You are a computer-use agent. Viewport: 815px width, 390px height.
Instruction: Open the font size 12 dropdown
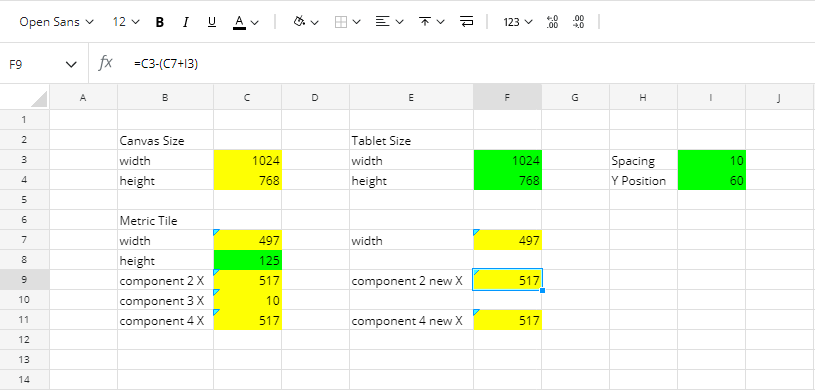click(x=126, y=22)
